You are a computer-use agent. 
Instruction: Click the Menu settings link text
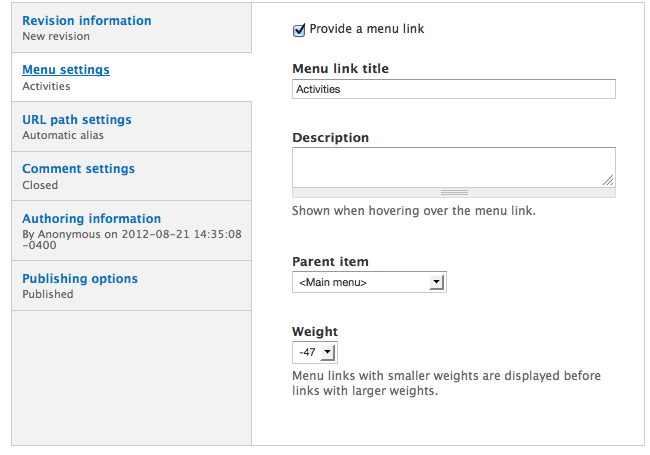pos(66,70)
